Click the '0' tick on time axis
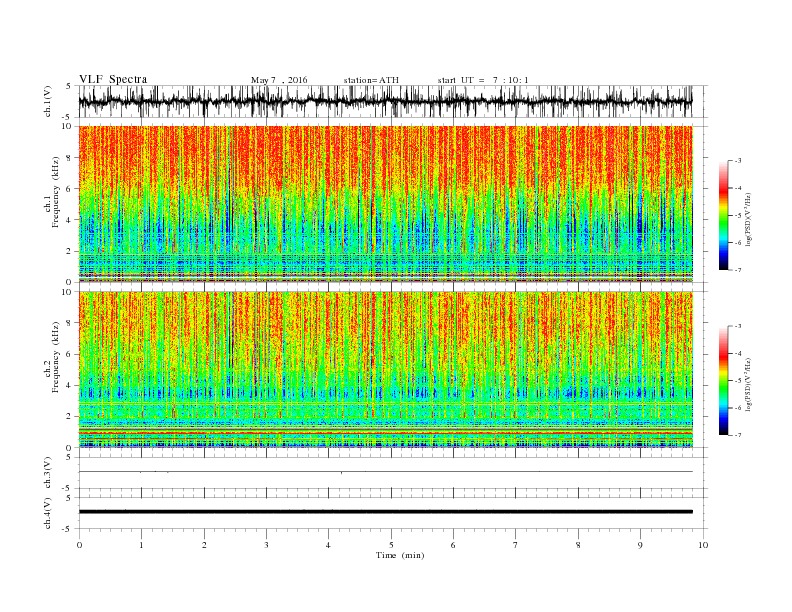Image resolution: width=792 pixels, height=612 pixels. [79, 545]
